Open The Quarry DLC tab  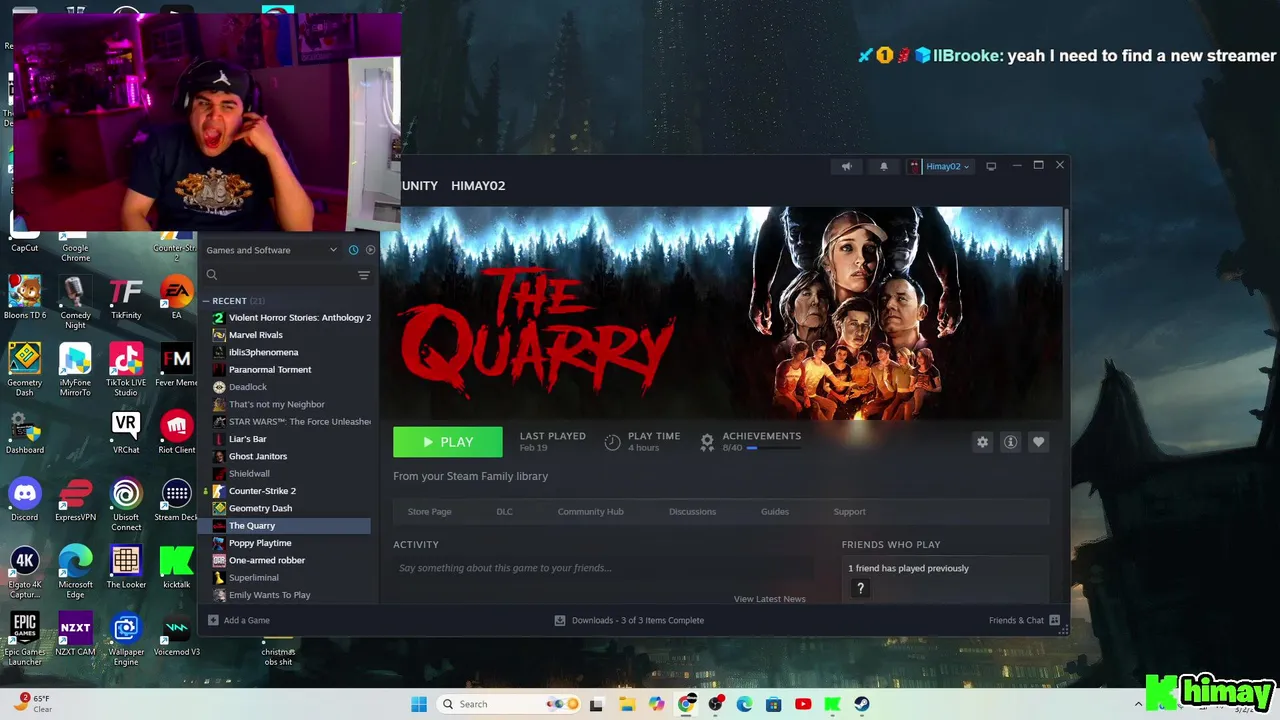504,512
